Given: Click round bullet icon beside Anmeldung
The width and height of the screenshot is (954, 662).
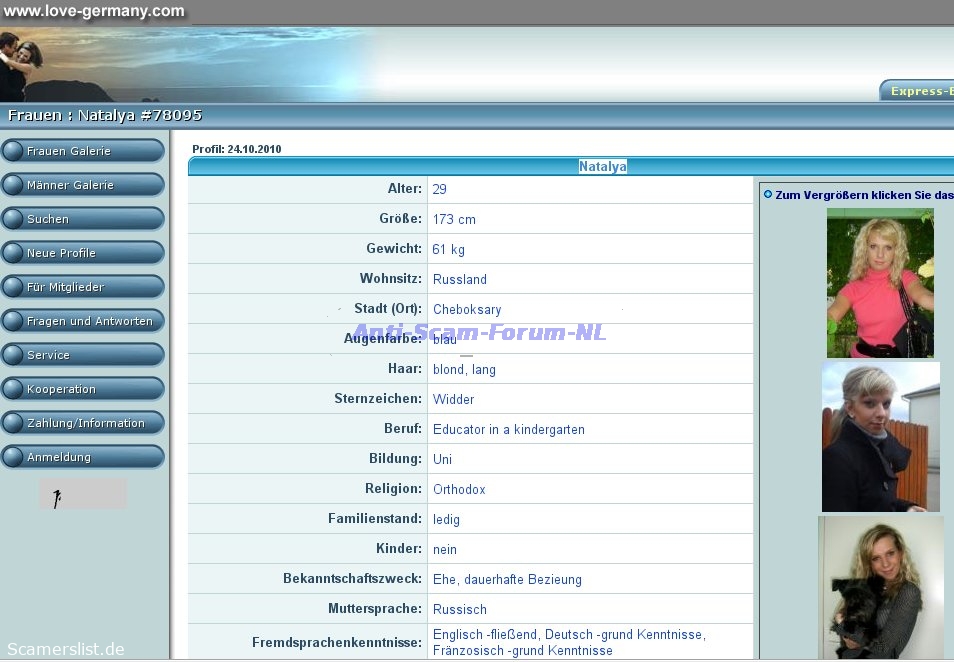Looking at the screenshot, I should (13, 457).
